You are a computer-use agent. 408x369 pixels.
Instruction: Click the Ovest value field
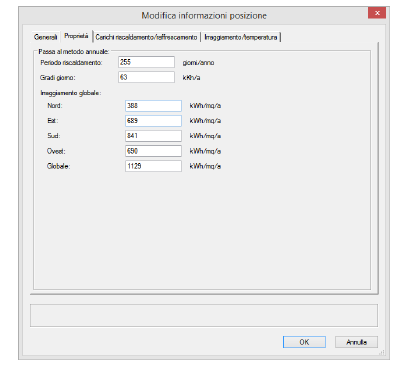coord(153,151)
